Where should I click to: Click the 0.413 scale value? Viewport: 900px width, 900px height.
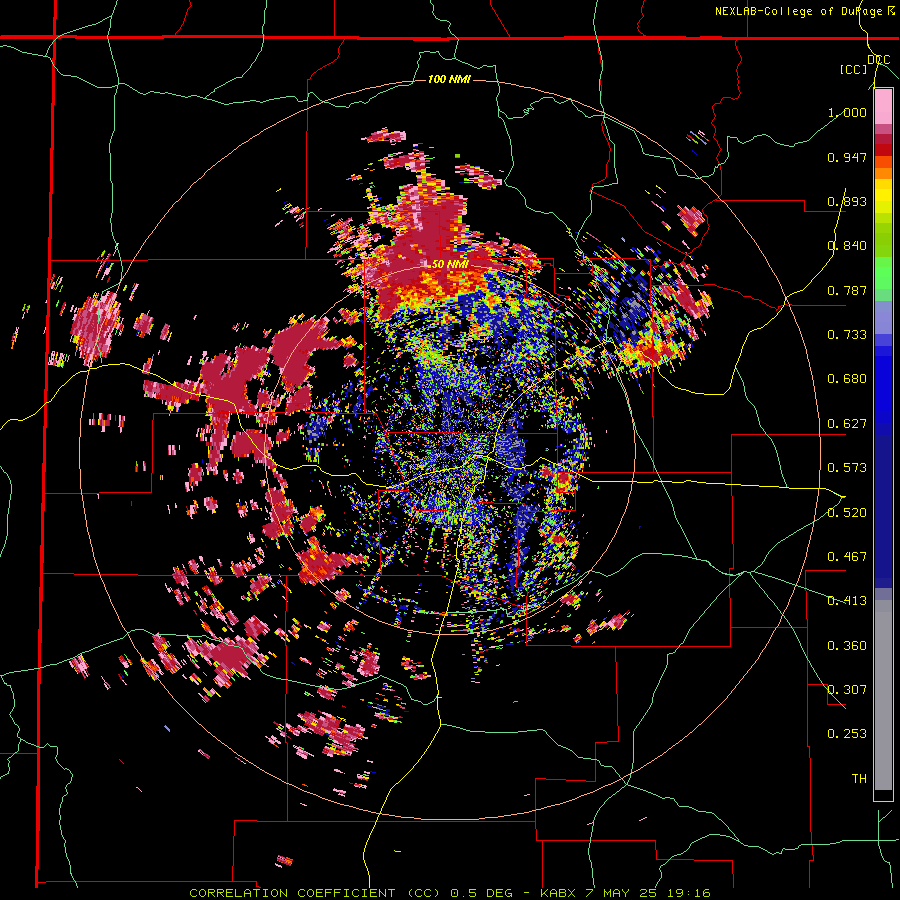pyautogui.click(x=847, y=601)
